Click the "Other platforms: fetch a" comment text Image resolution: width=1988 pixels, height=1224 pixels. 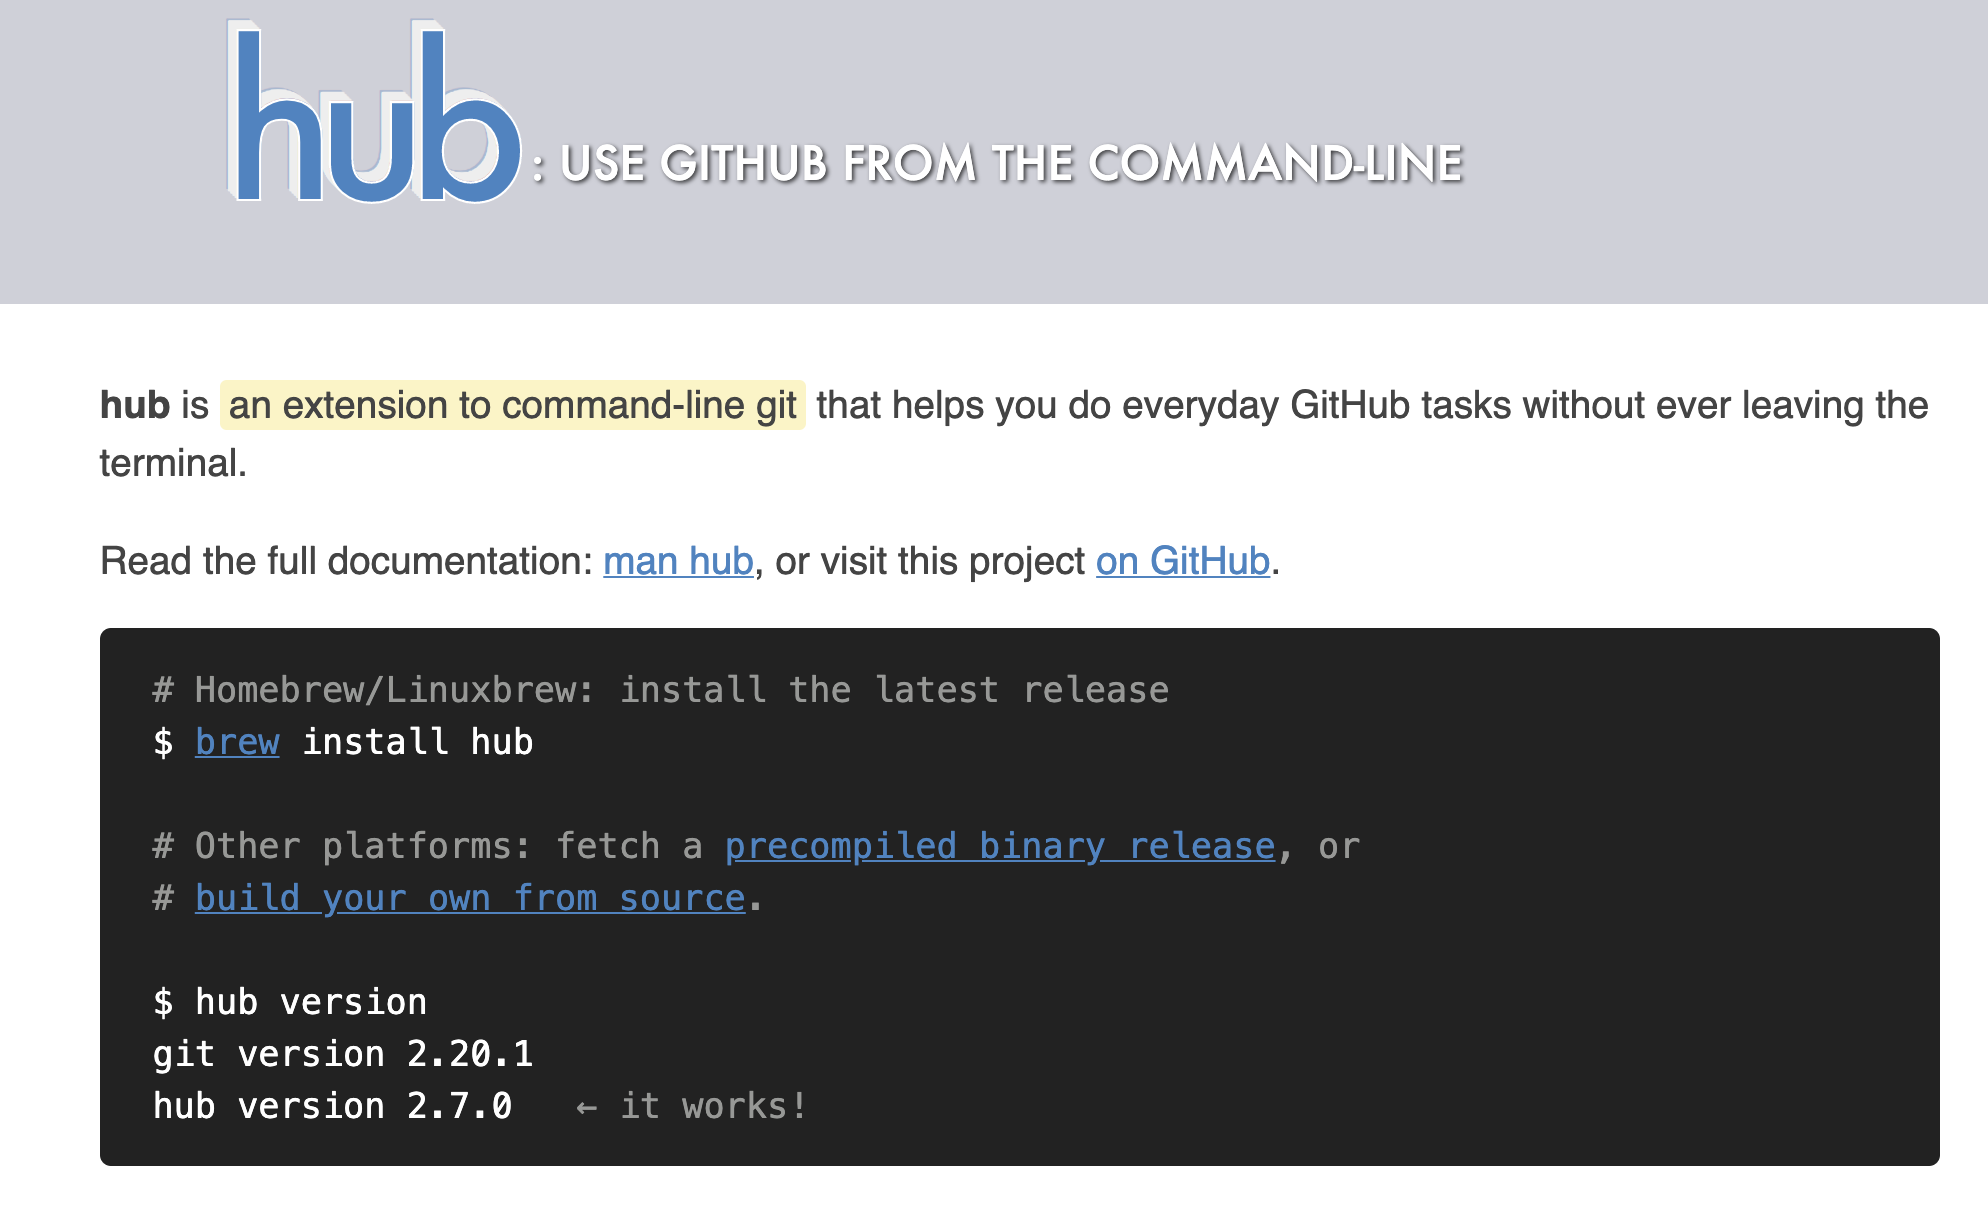tap(427, 846)
